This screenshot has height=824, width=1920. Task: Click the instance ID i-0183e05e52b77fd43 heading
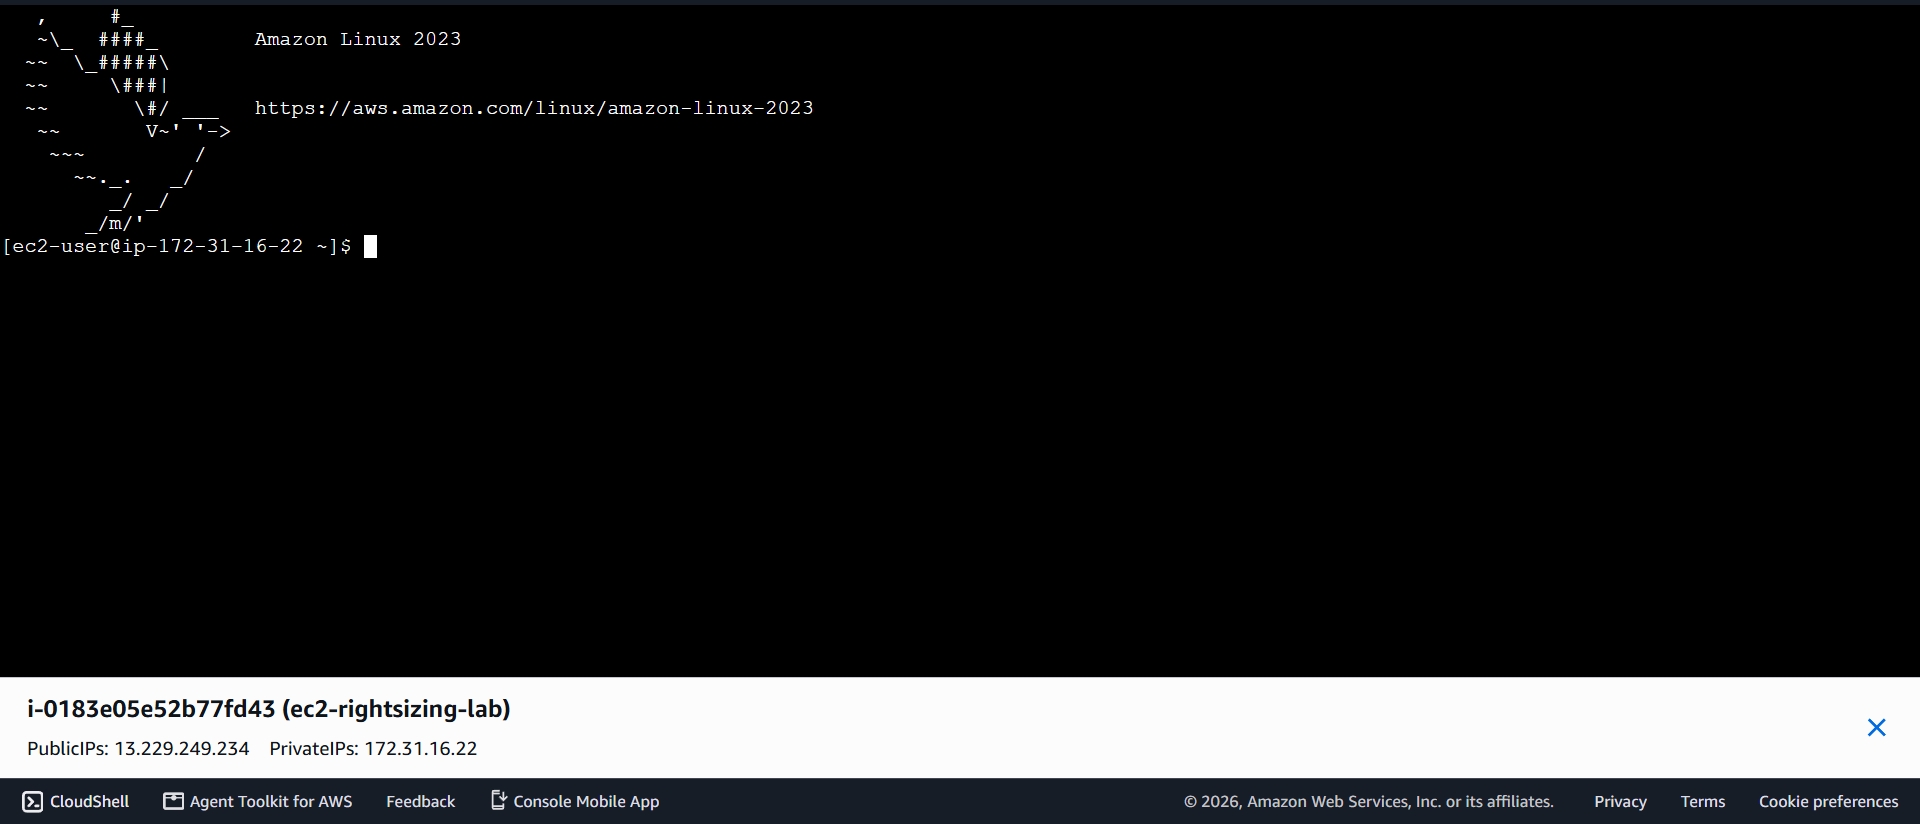pos(269,709)
